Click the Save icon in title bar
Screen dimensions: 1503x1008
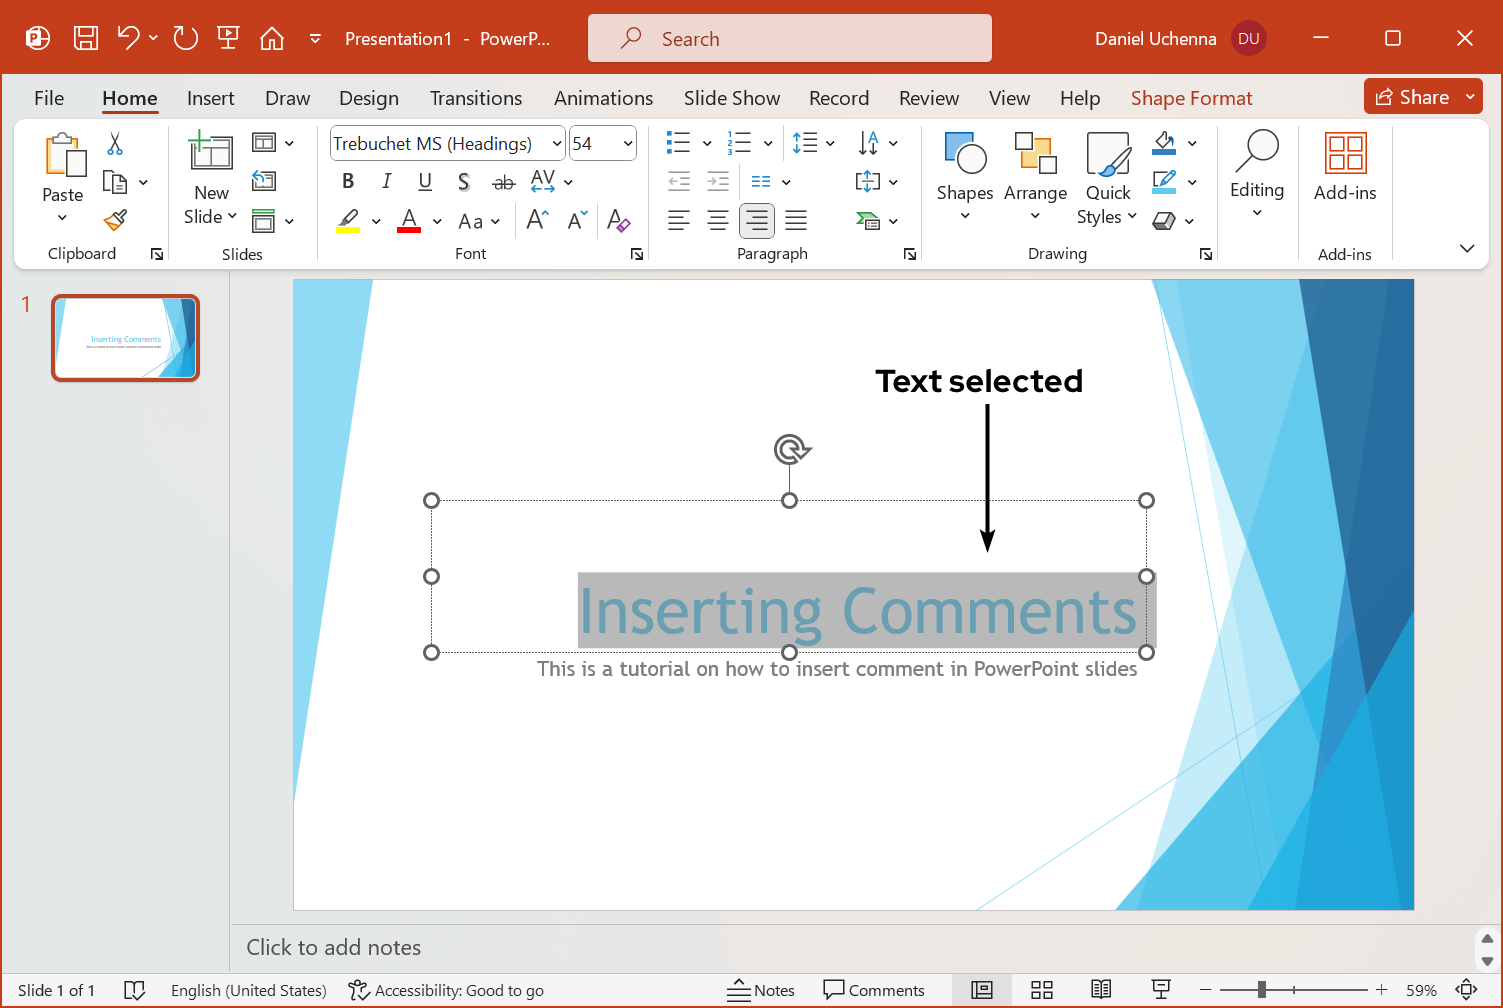click(86, 39)
